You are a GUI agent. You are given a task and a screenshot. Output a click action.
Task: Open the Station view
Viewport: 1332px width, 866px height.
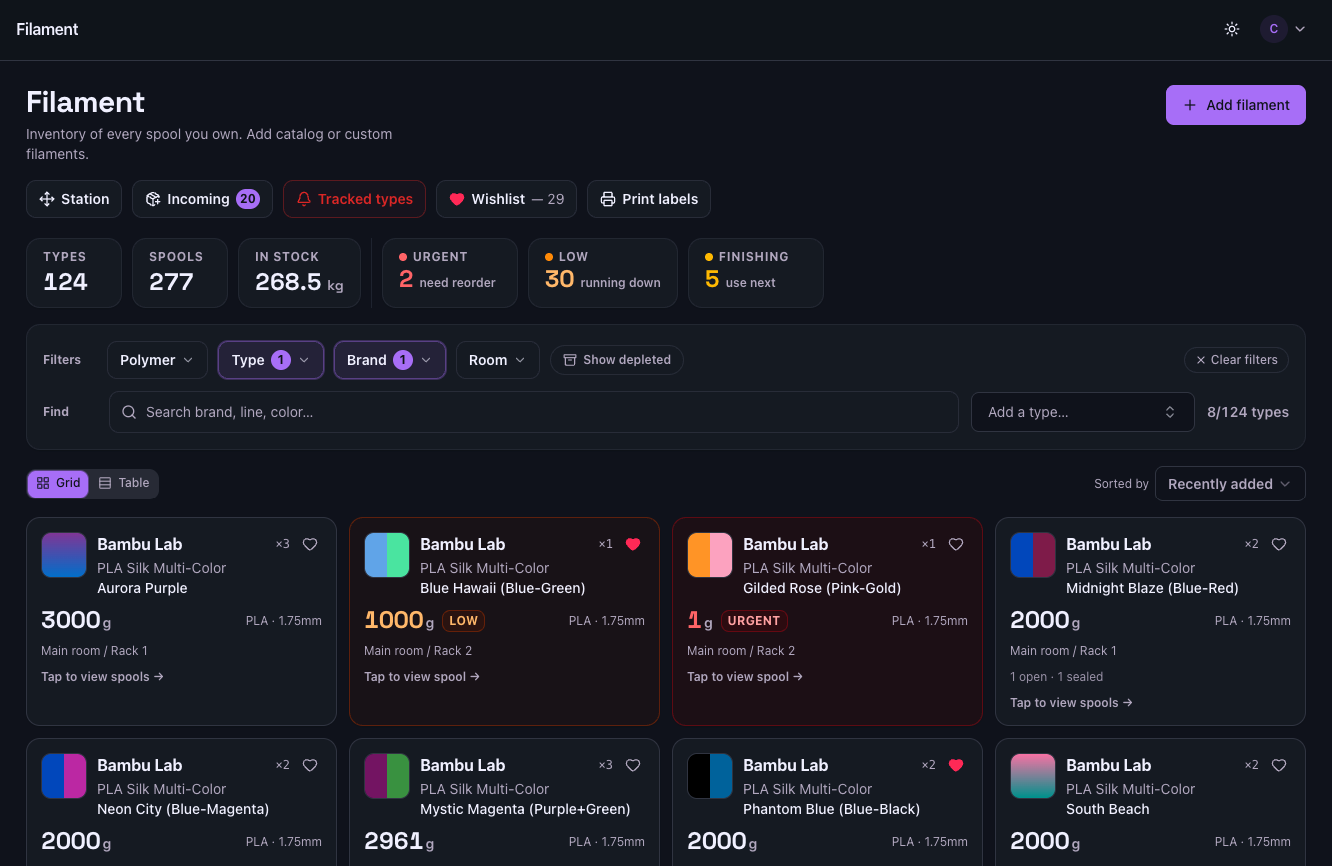74,199
